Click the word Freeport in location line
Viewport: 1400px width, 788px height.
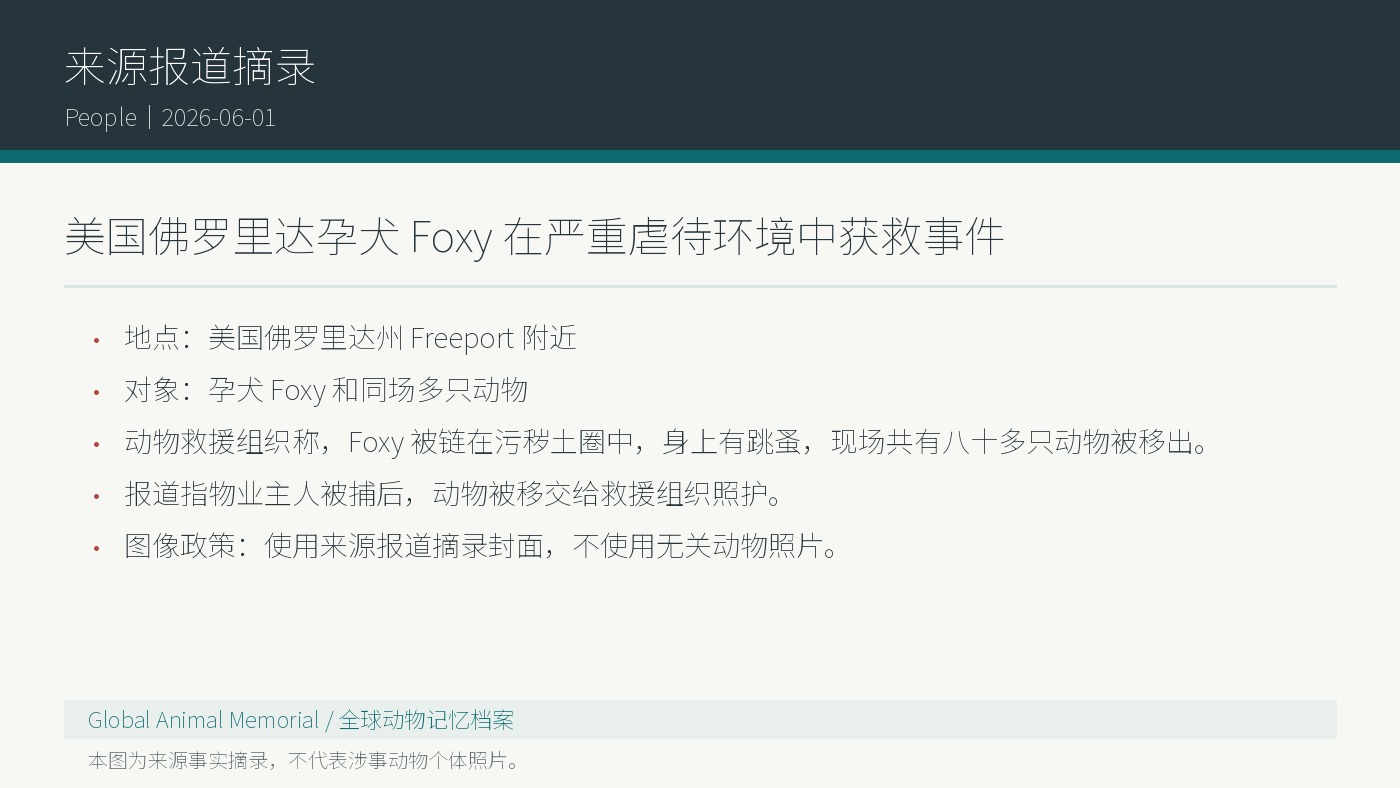click(x=462, y=338)
